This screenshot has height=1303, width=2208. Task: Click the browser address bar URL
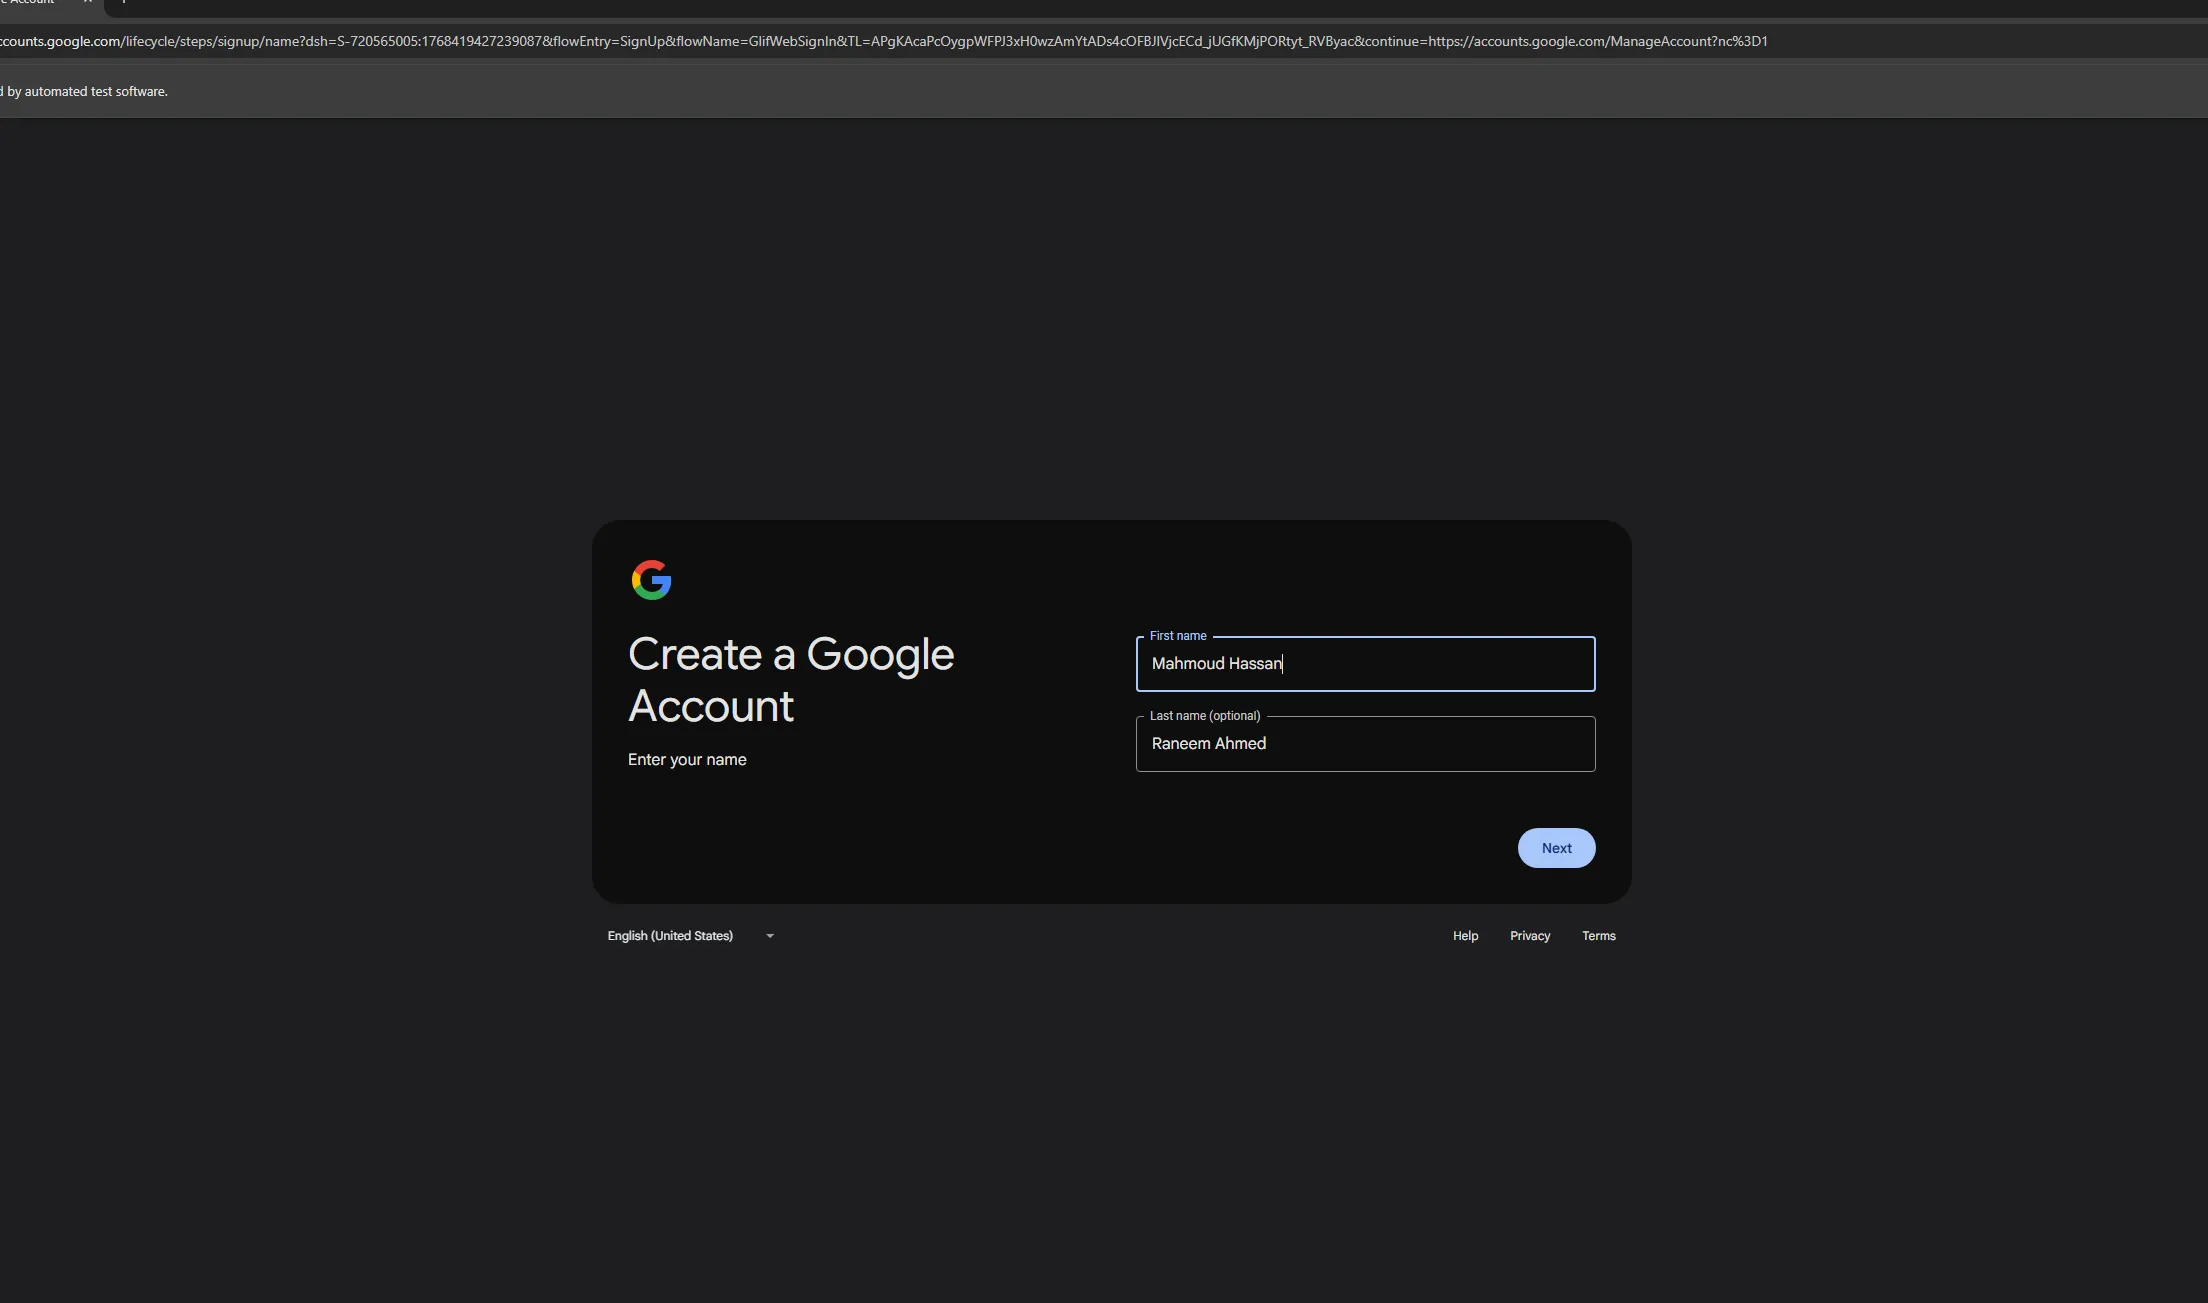[x=883, y=41]
